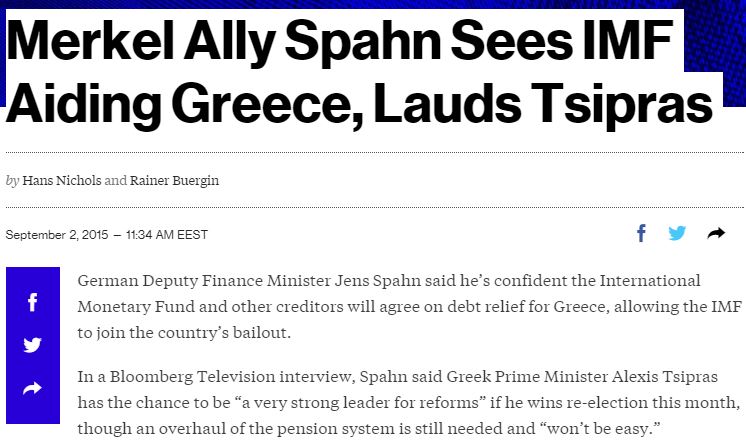The image size is (746, 444).
Task: Click Twitter bird in the blue sidebar
Action: 32,345
